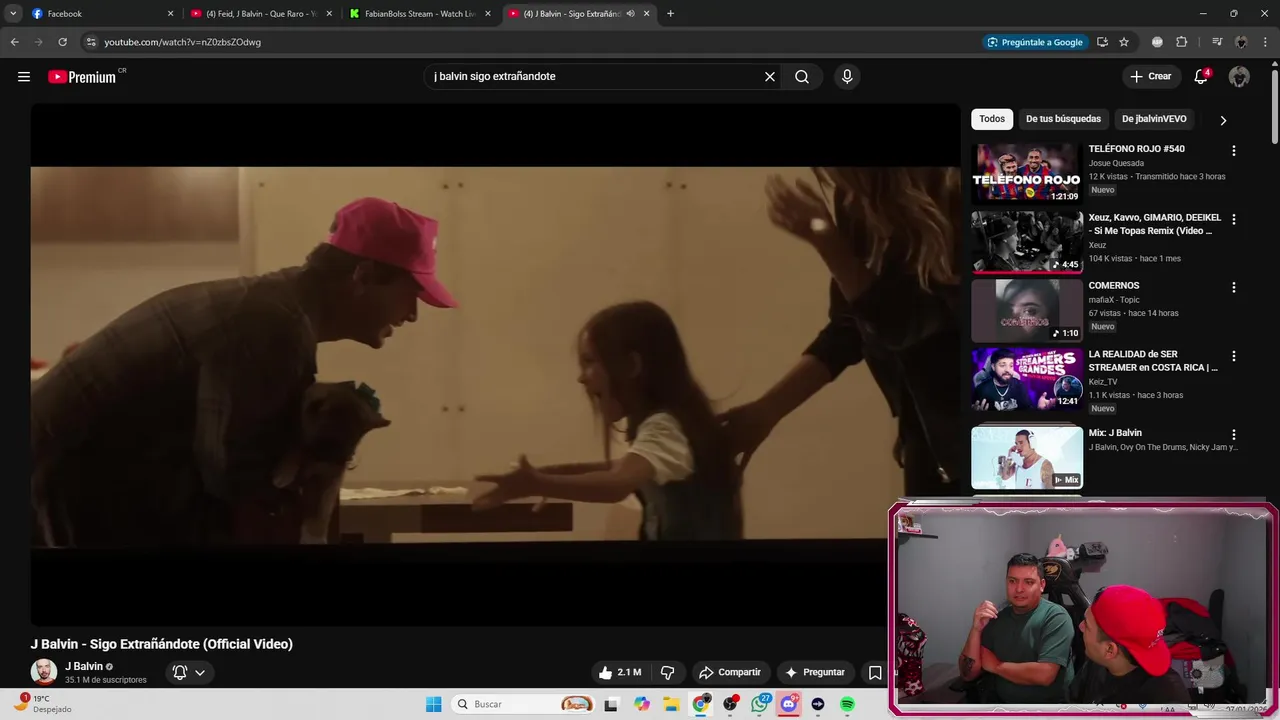
Task: Click the Chrome address bar URL
Action: coord(182,42)
